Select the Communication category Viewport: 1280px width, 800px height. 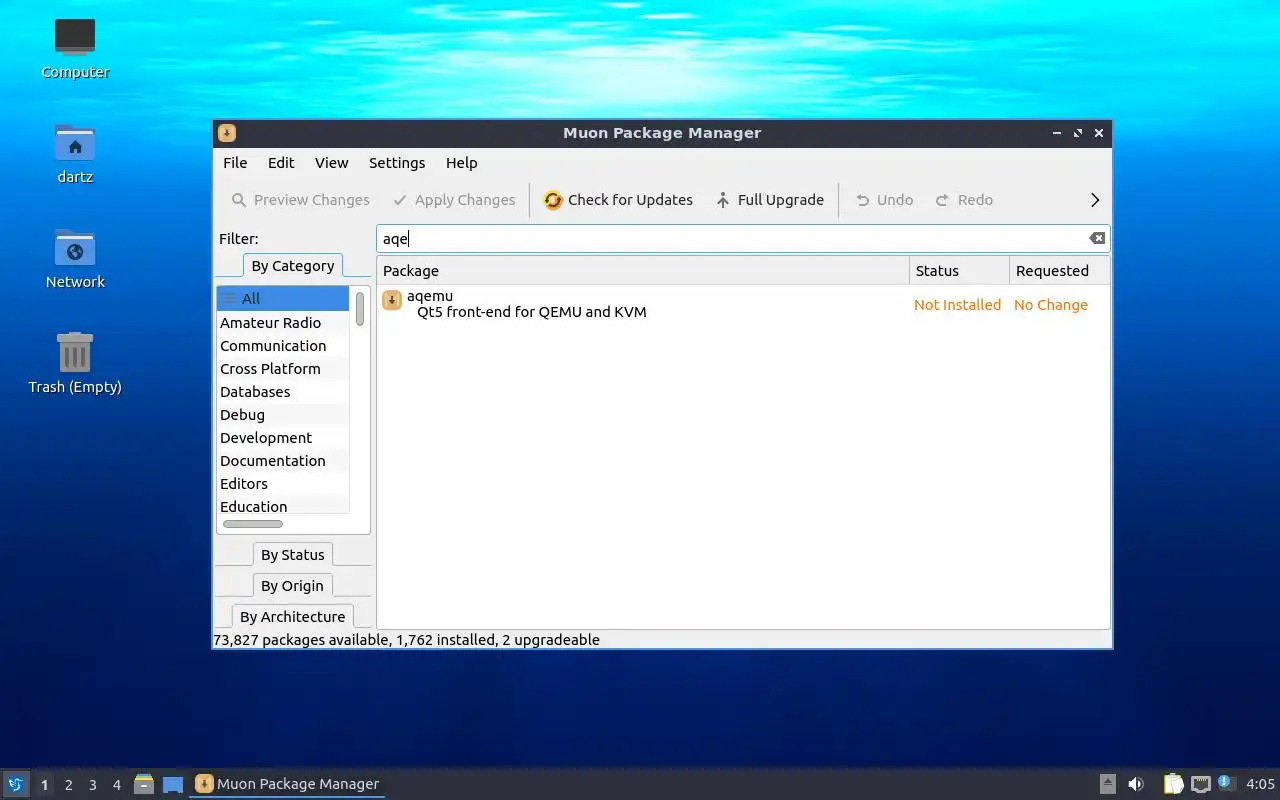pos(283,346)
